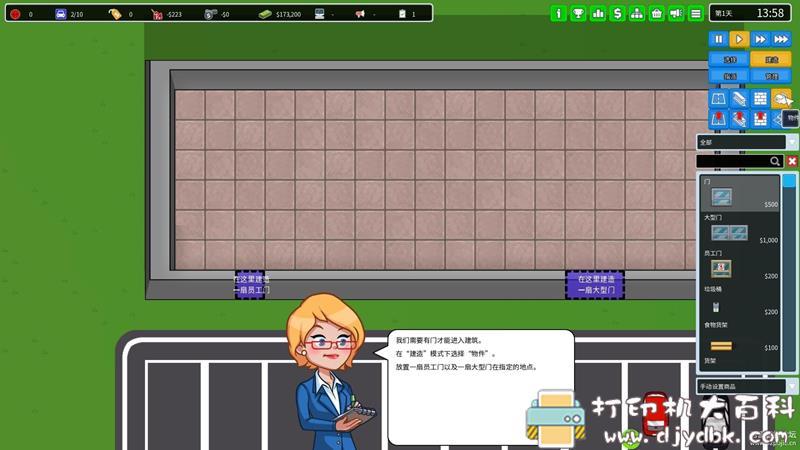This screenshot has width=800, height=450.
Task: Open the 手动设置商品 dropdown
Action: pyautogui.click(x=746, y=386)
